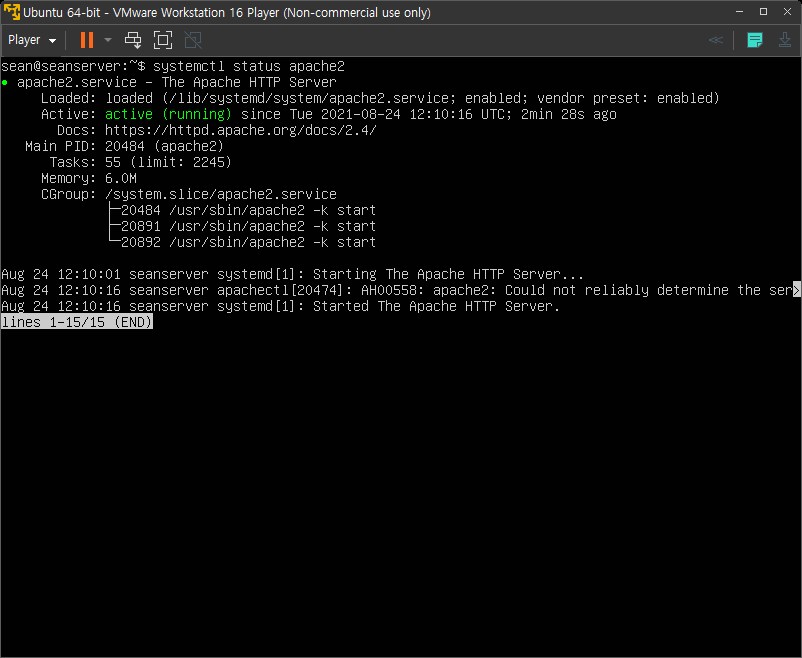Send Ctrl+Alt+Del to the guest

coord(133,40)
